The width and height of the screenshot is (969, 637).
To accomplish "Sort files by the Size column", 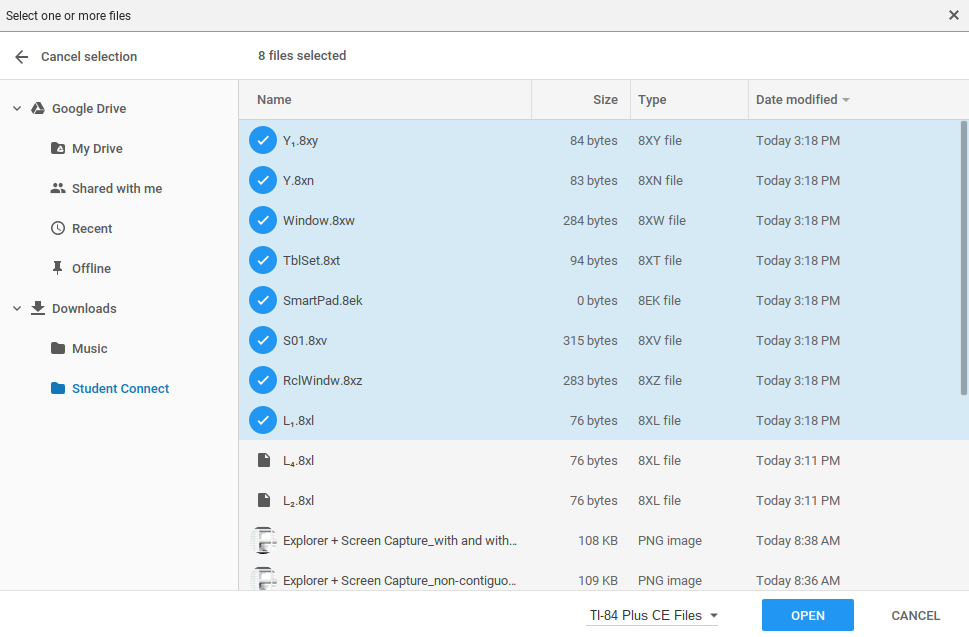I will 605,99.
